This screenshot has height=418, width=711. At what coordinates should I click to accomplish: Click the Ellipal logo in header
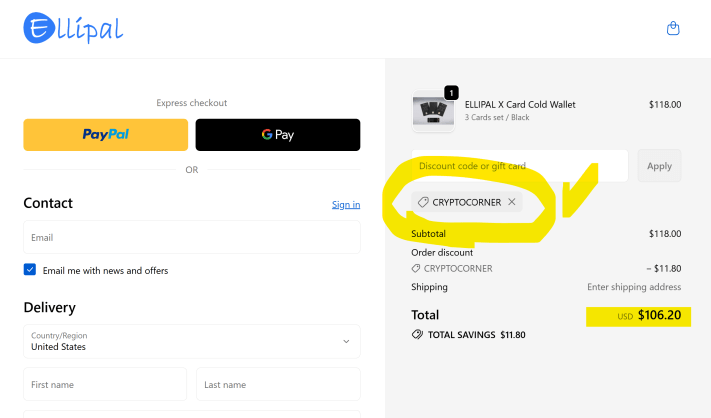point(73,28)
